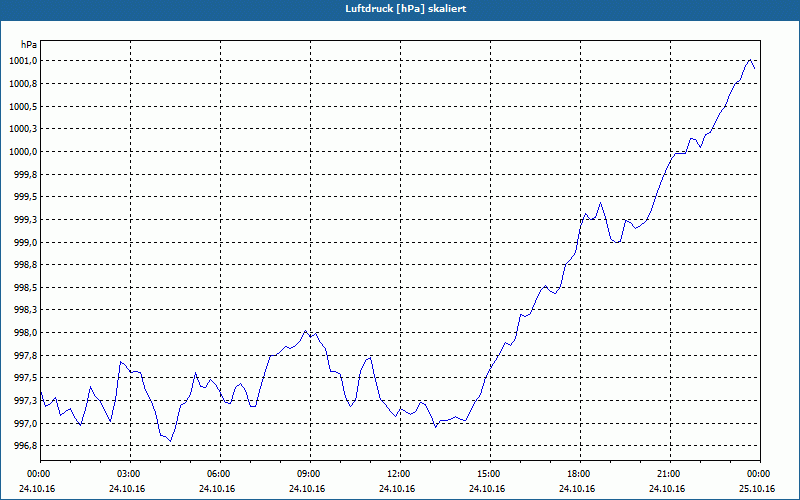Image resolution: width=800 pixels, height=500 pixels.
Task: Click the 998,3 y-axis tick value
Action: (x=26, y=310)
